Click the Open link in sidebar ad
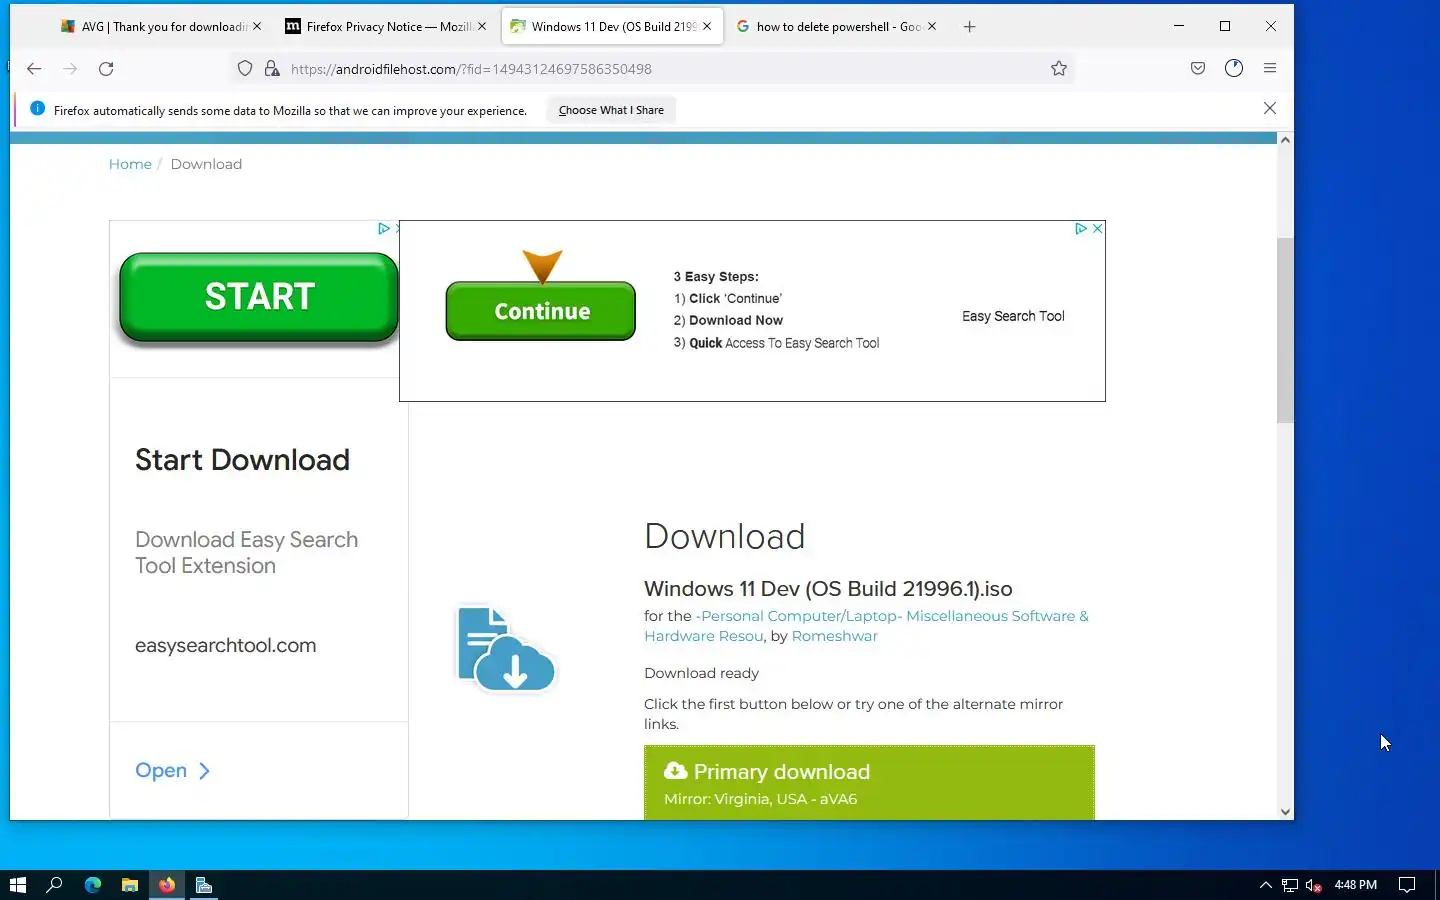1440x900 pixels. 161,771
